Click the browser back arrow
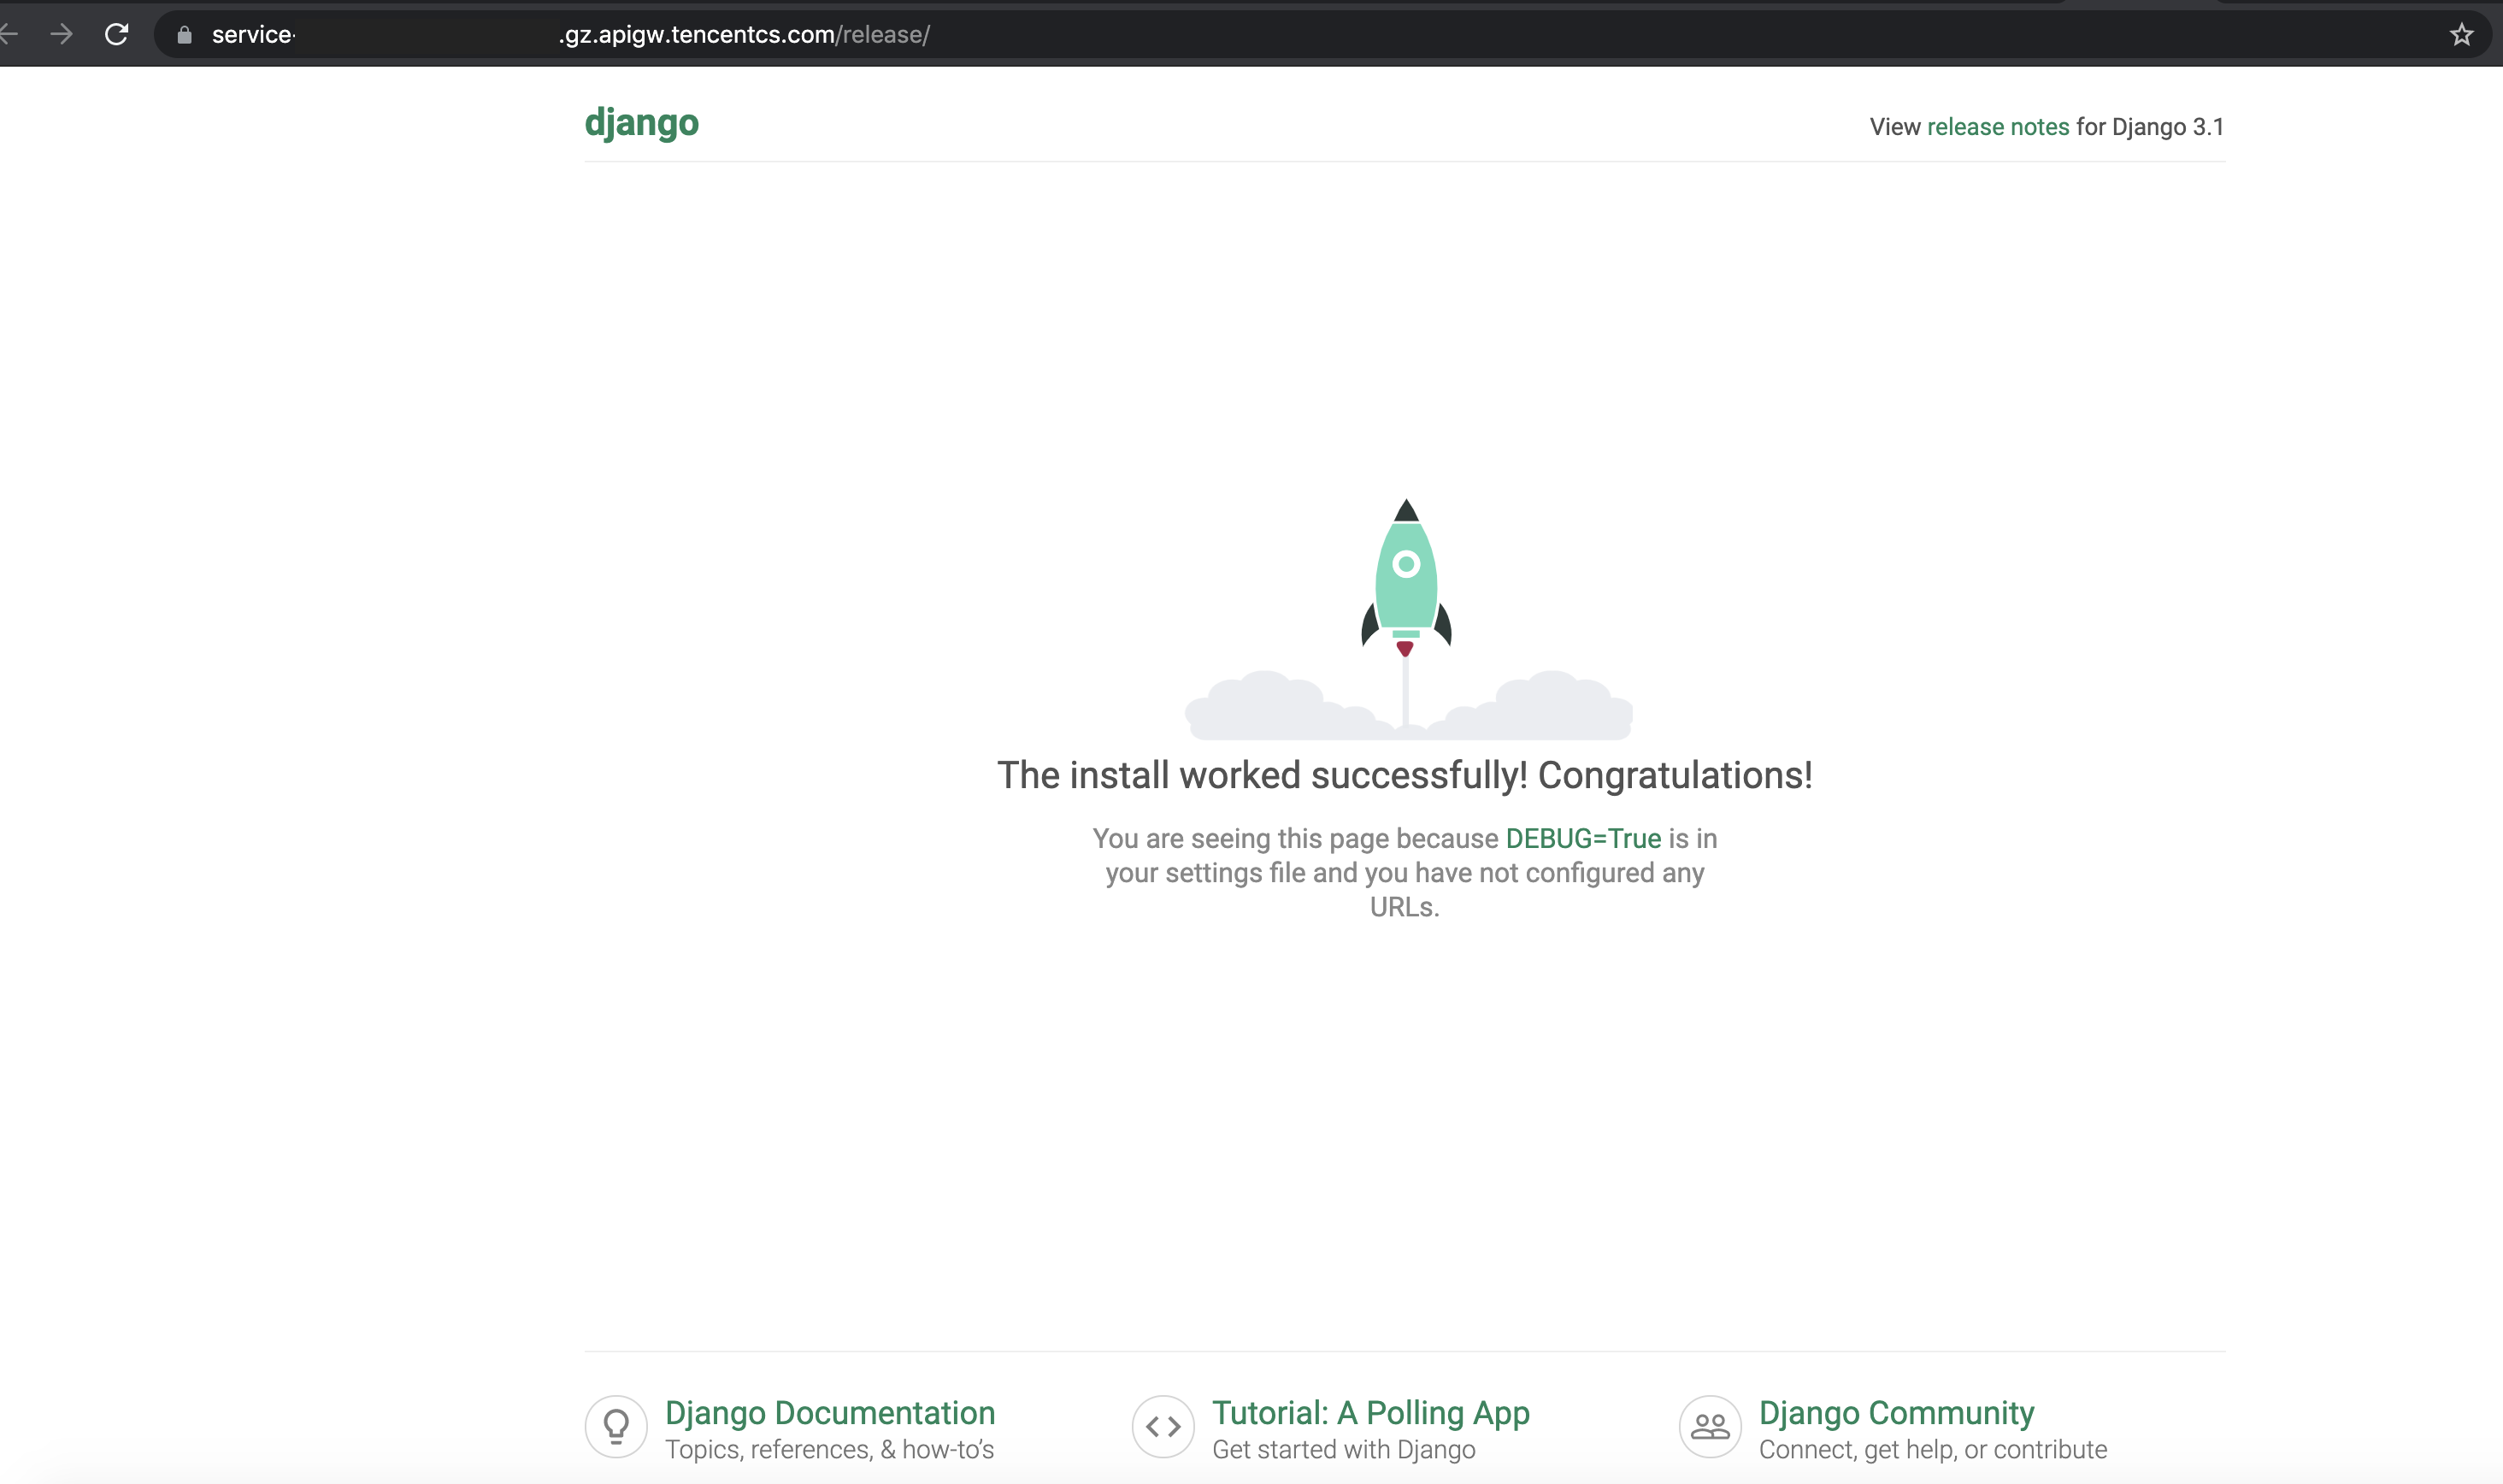Viewport: 2503px width, 1484px height. tap(9, 35)
